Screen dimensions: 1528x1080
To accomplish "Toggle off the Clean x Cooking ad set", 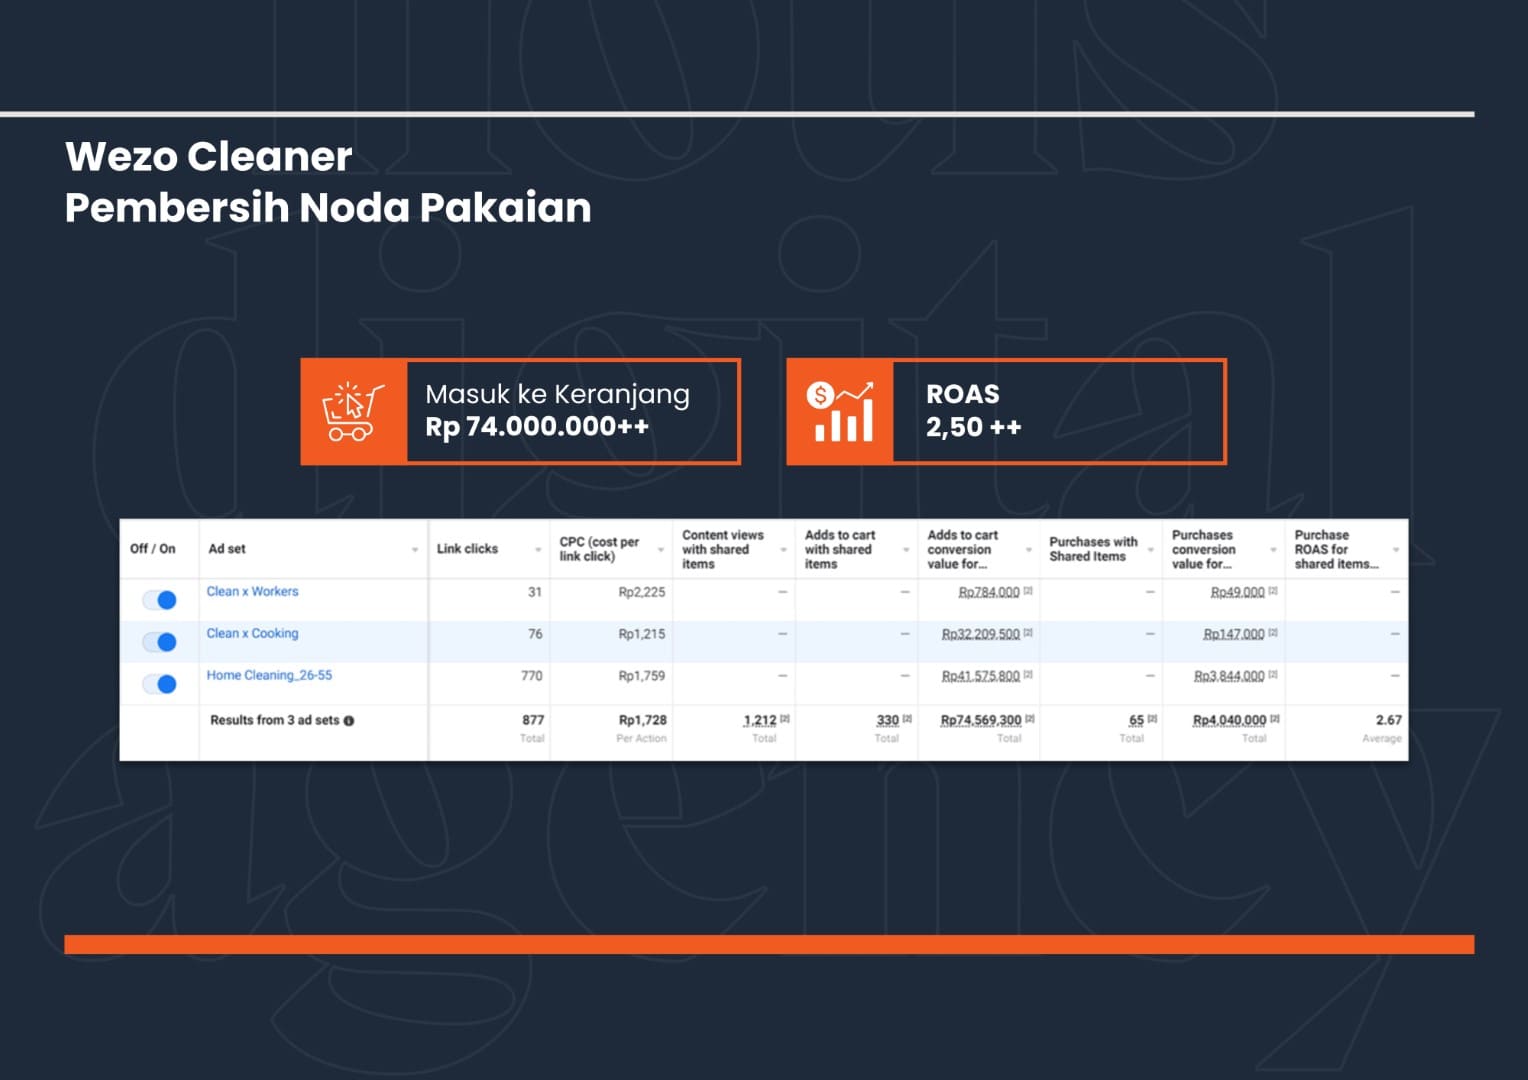I will (160, 642).
